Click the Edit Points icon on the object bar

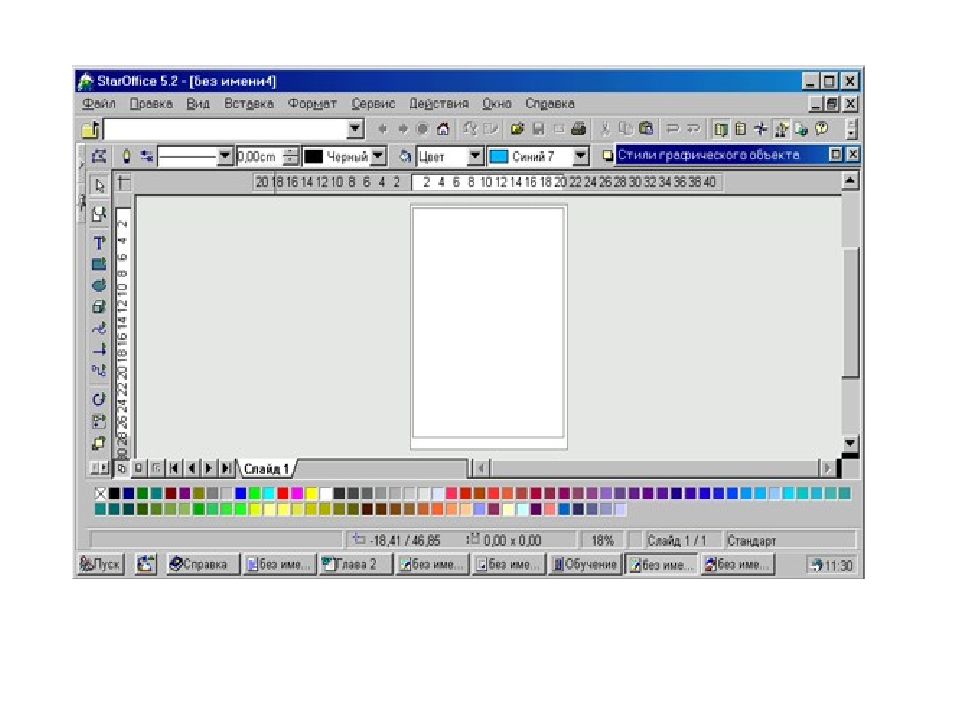coord(99,156)
